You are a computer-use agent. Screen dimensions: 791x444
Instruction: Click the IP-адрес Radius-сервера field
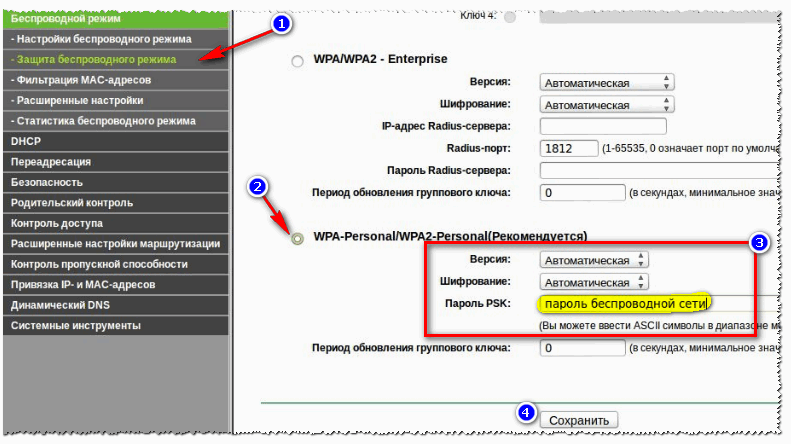(603, 126)
